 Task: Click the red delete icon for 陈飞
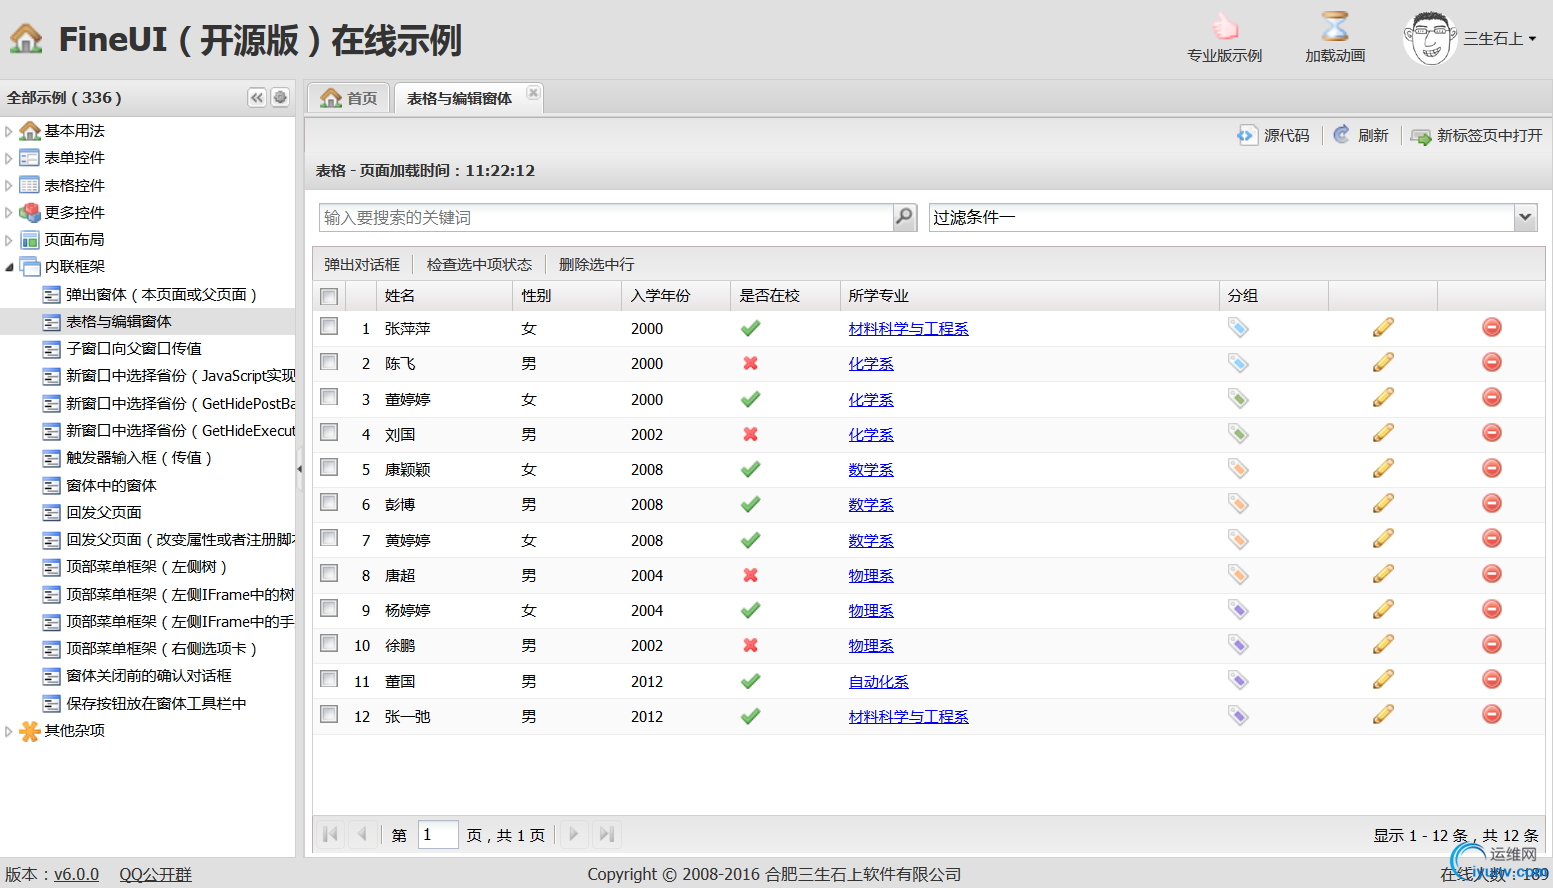pyautogui.click(x=1491, y=363)
